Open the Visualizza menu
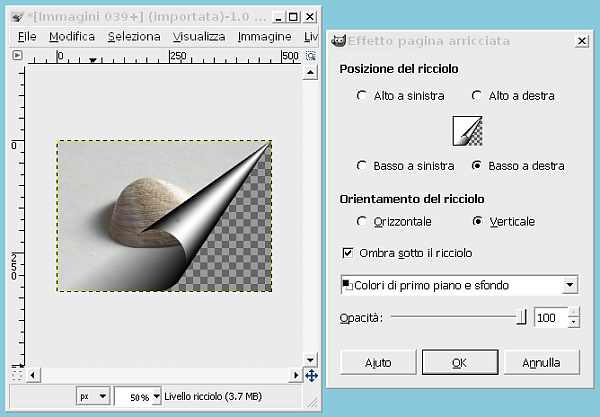This screenshot has height=417, width=600. [199, 36]
